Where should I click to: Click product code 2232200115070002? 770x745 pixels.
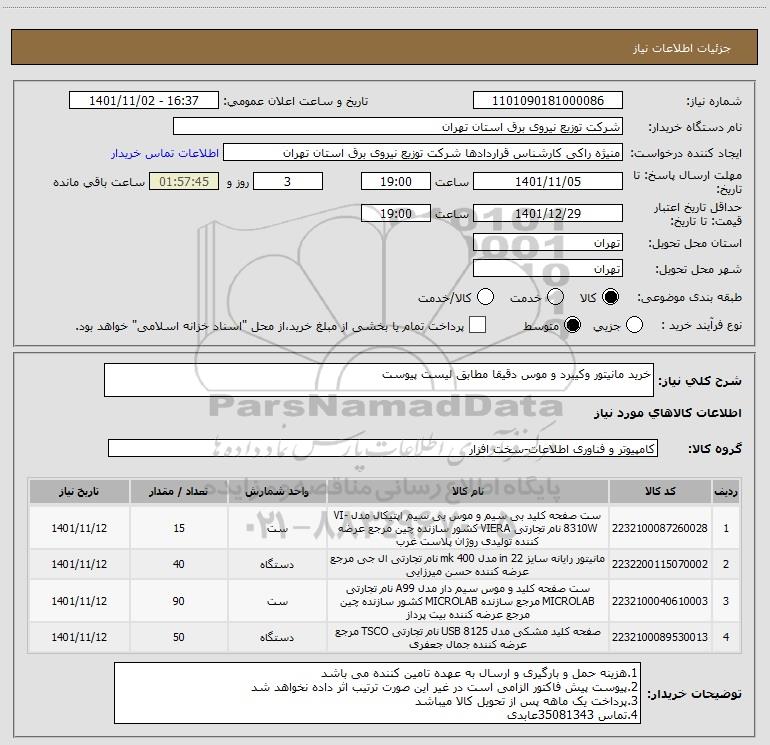[x=660, y=564]
